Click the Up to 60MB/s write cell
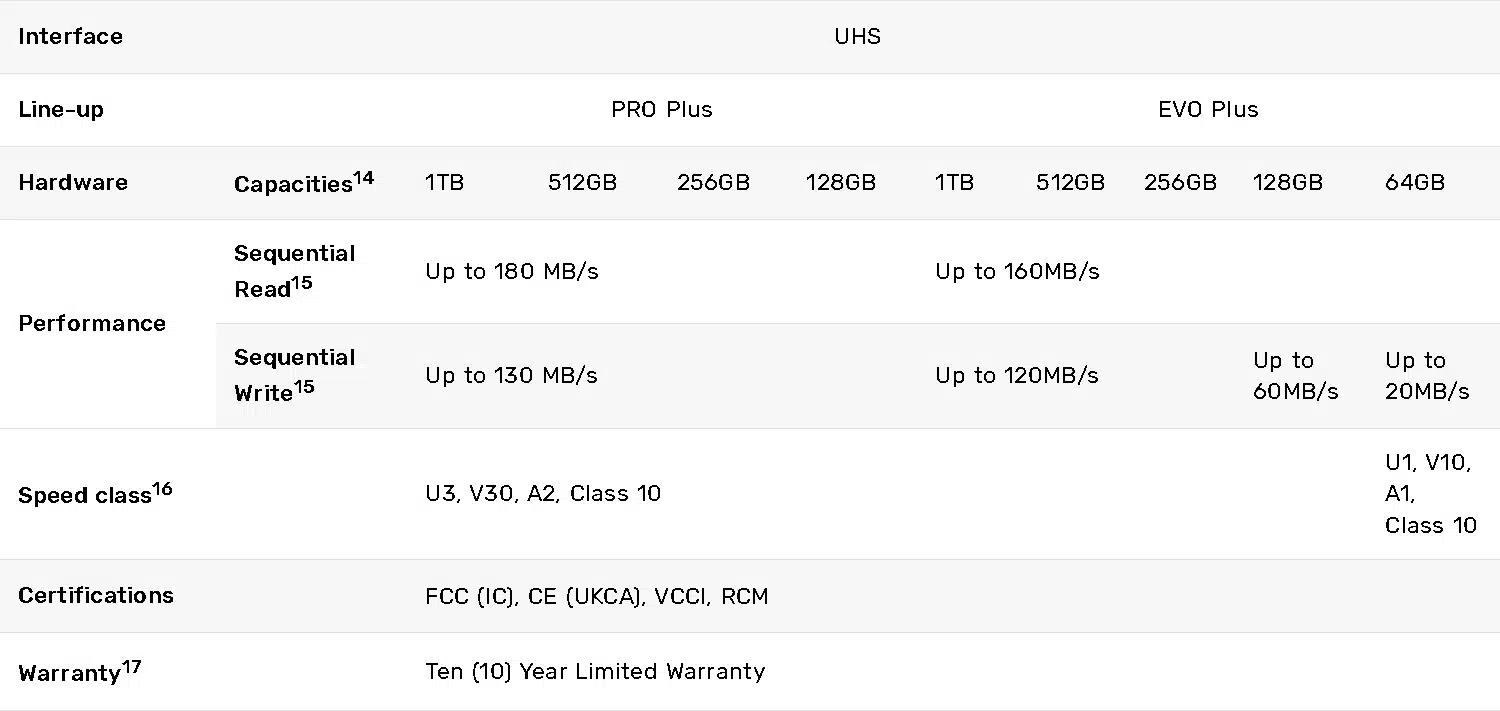The height and width of the screenshot is (711, 1500). (x=1296, y=376)
